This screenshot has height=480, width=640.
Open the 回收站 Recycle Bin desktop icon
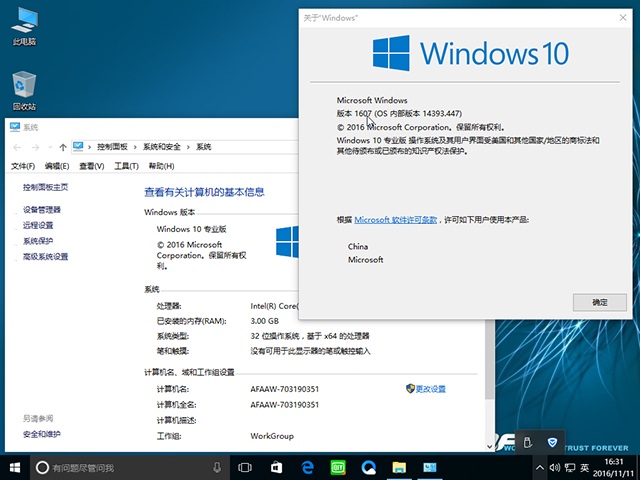pyautogui.click(x=24, y=88)
